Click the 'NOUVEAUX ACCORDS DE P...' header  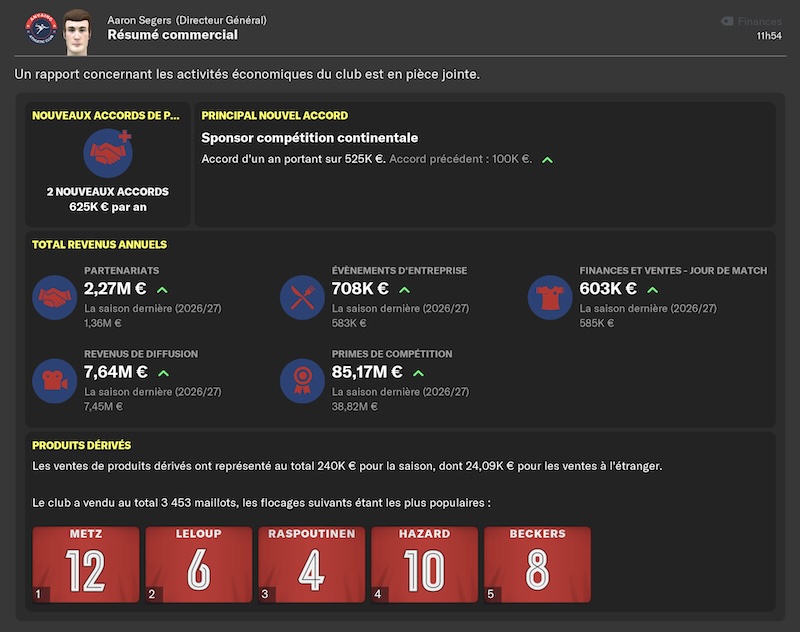click(106, 116)
